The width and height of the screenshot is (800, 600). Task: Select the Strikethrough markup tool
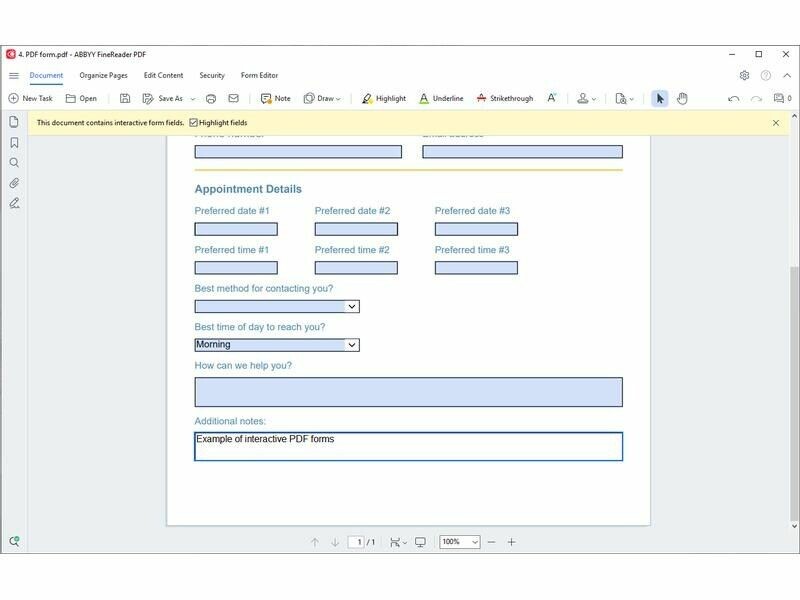tap(504, 99)
